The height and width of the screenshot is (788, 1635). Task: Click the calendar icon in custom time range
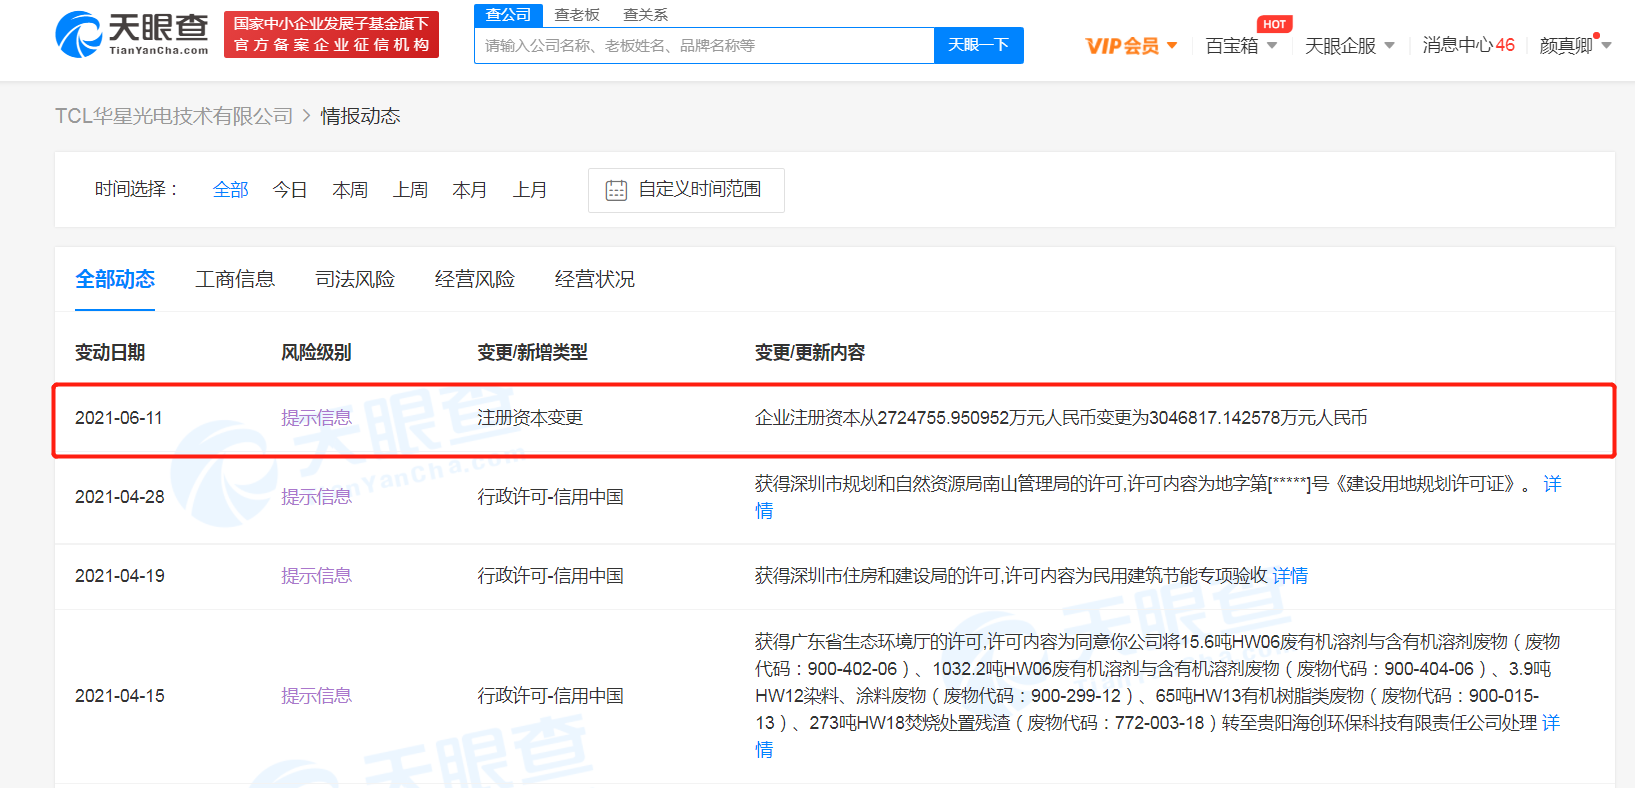click(x=616, y=190)
